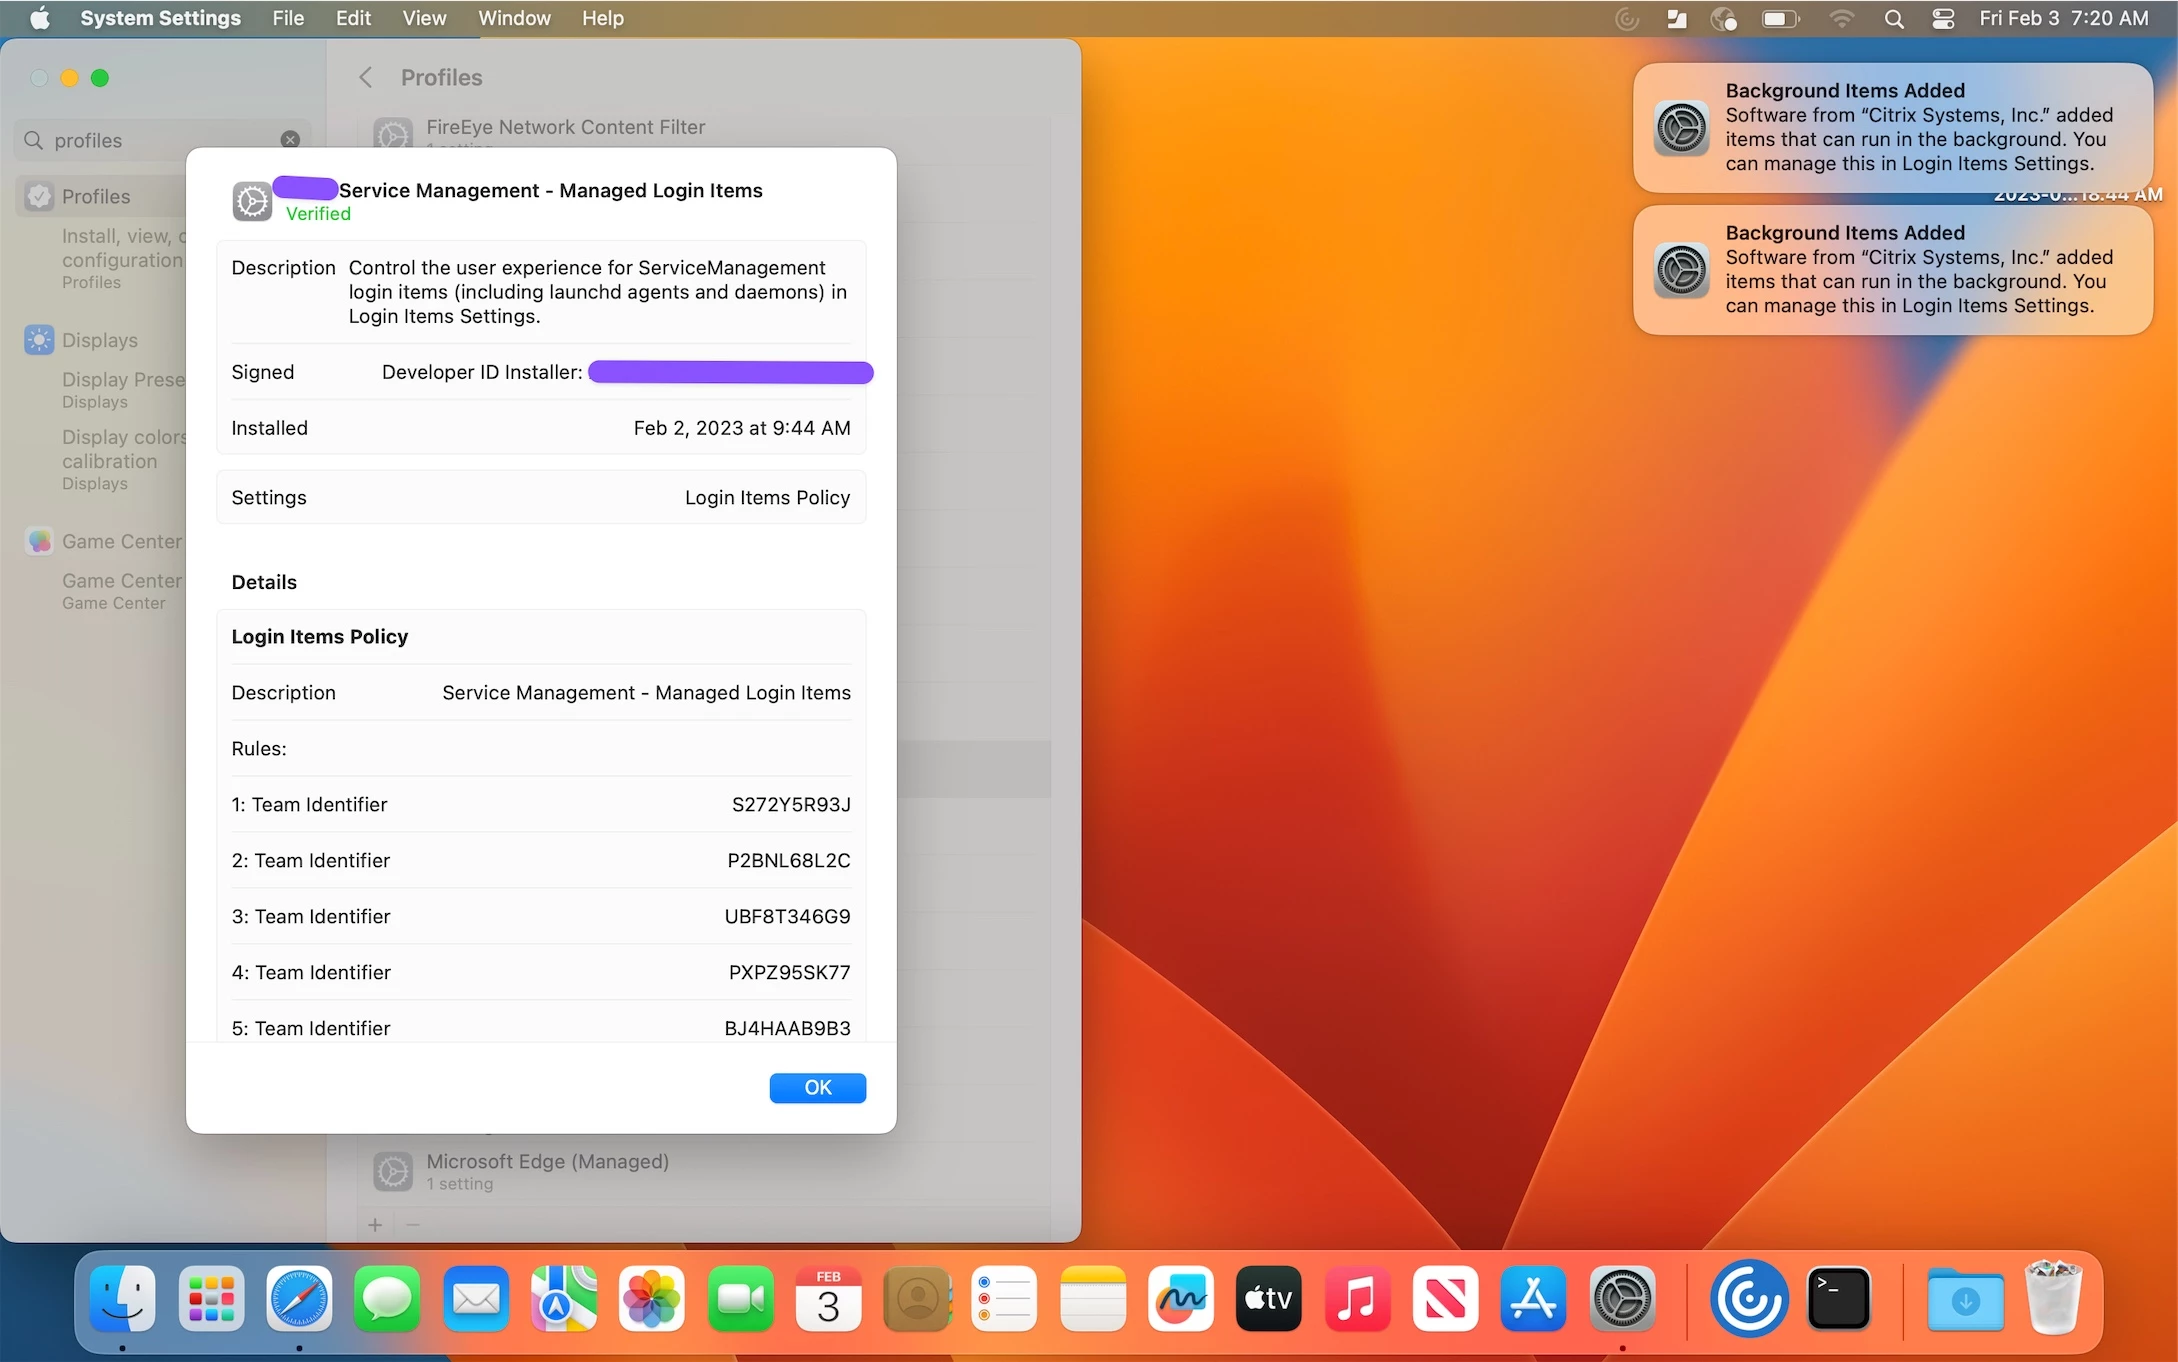
Task: Open the Edit menu
Action: (352, 18)
